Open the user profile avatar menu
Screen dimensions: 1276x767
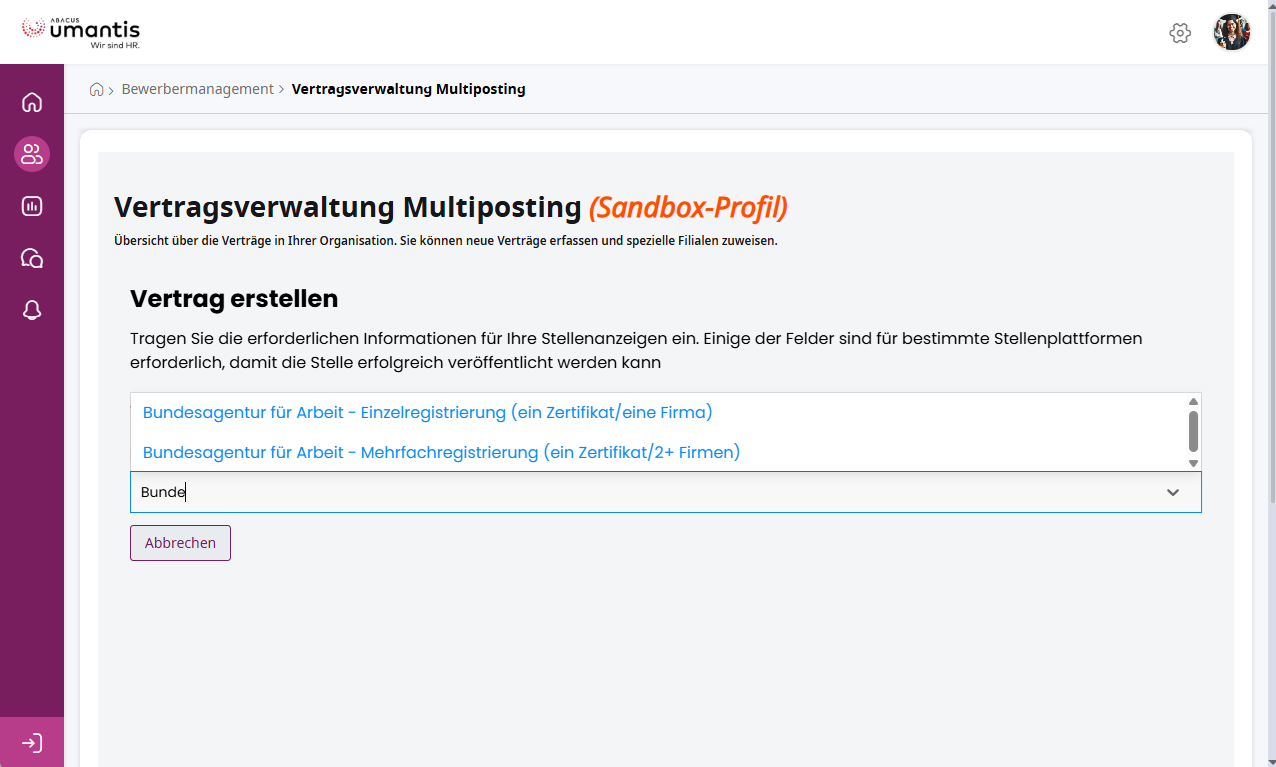(x=1232, y=32)
